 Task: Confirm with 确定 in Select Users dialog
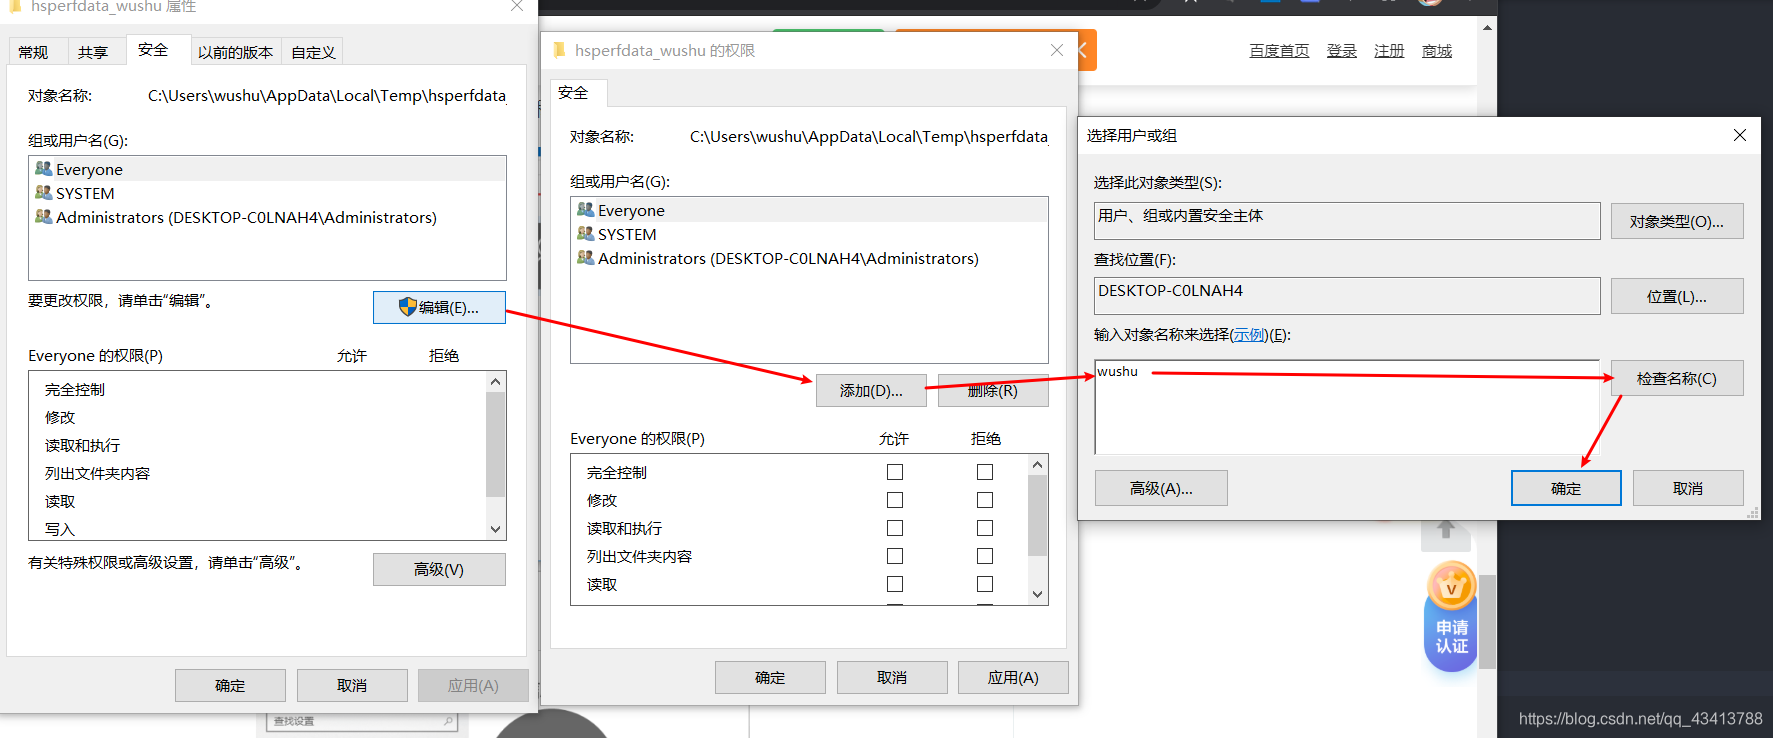click(x=1566, y=488)
